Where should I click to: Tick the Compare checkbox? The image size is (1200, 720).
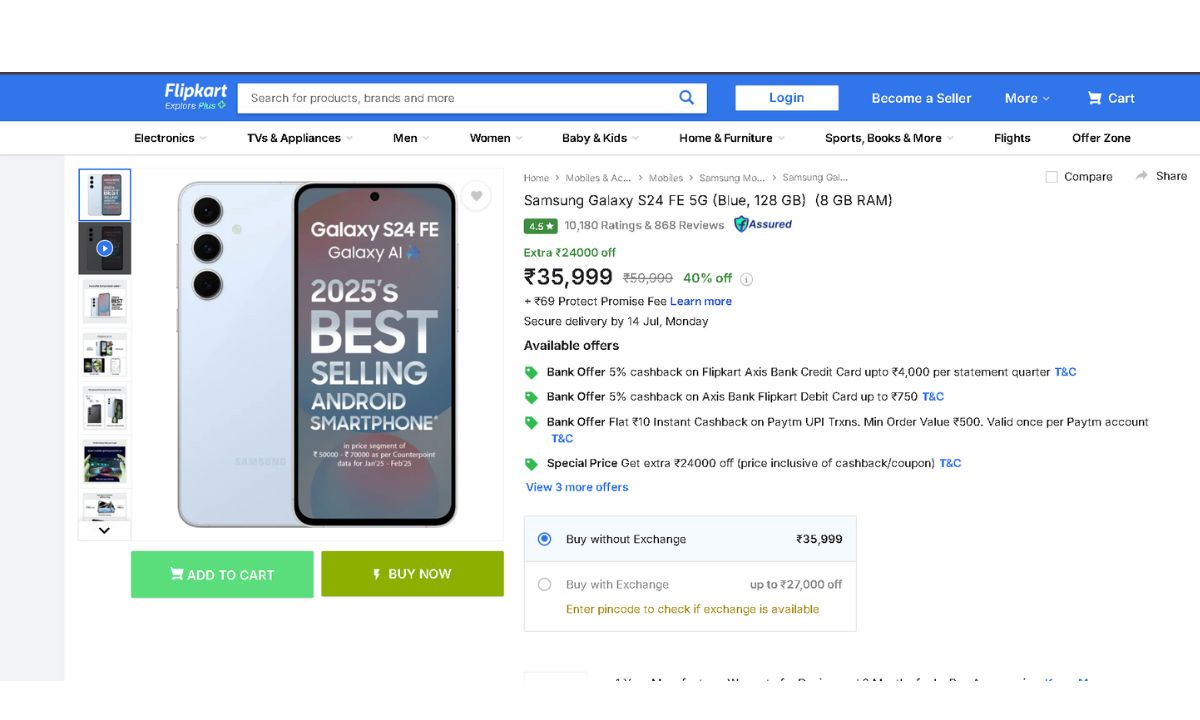[1051, 177]
